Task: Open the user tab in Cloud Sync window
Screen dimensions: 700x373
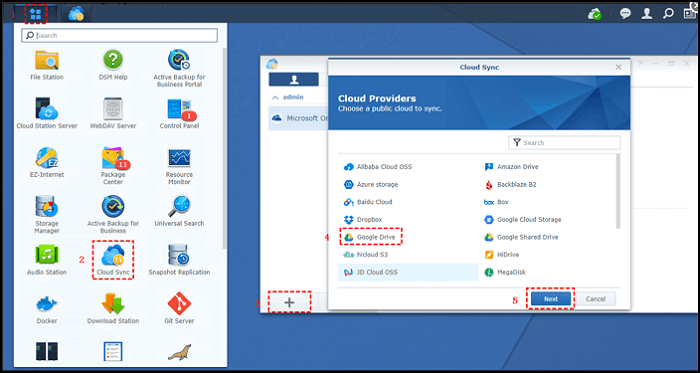Action: click(x=294, y=79)
